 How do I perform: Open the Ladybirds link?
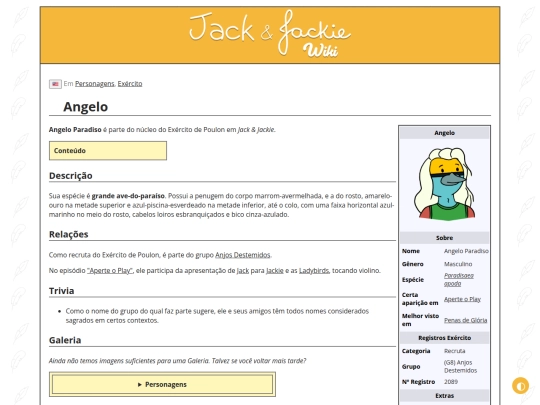click(314, 271)
